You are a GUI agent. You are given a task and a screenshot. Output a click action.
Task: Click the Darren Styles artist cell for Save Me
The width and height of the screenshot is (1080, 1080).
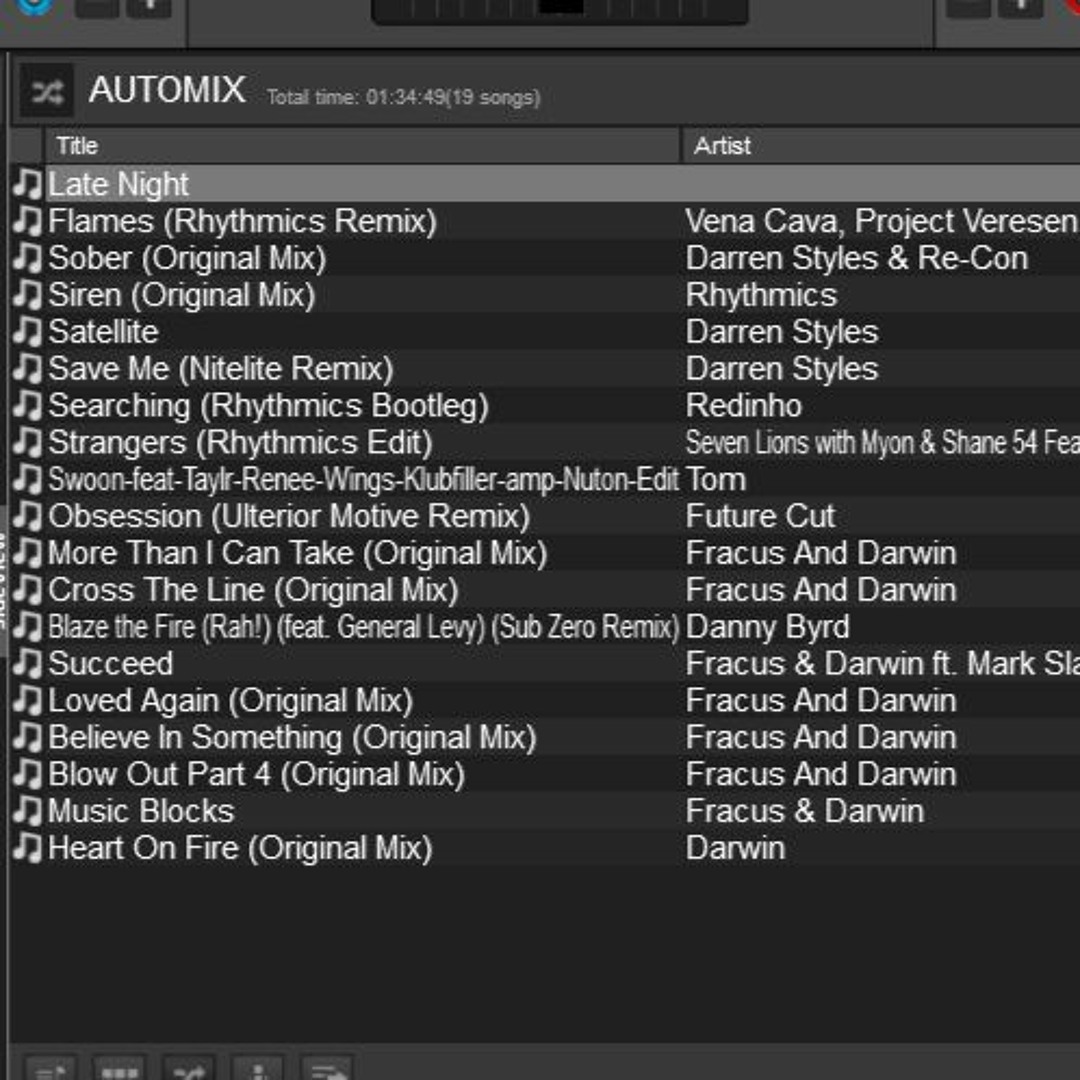(782, 368)
